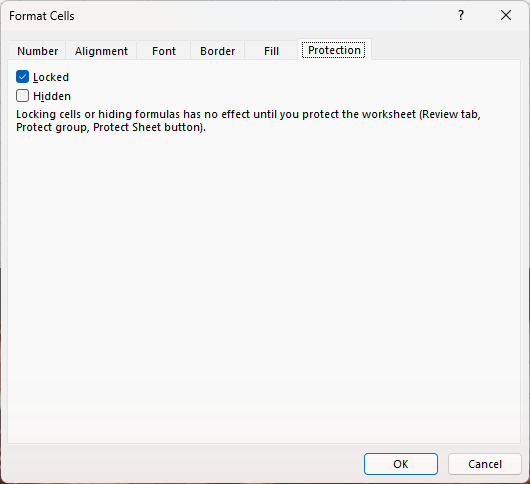This screenshot has height=484, width=530.
Task: Switch to the Number tab
Action: [38, 51]
